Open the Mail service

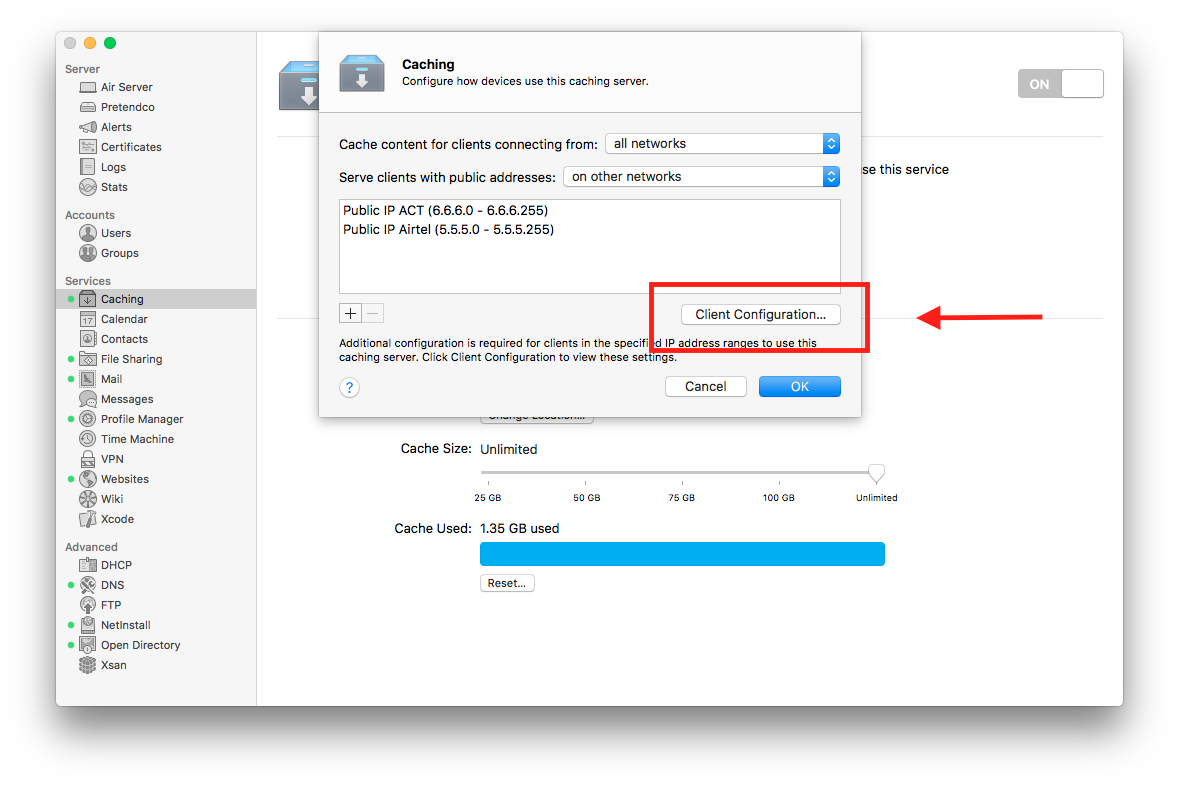click(x=111, y=379)
